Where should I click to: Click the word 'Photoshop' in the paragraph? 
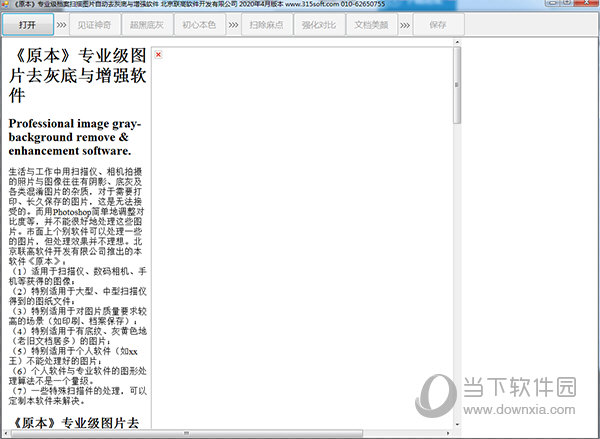tap(72, 212)
